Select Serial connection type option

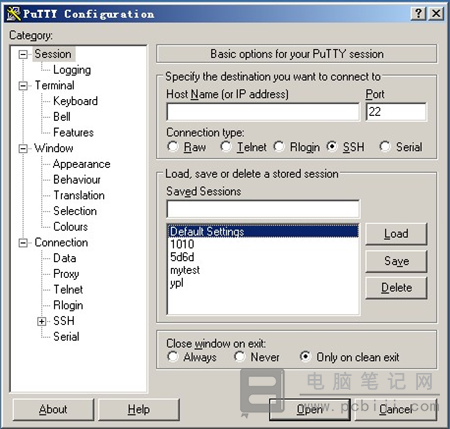click(x=385, y=146)
